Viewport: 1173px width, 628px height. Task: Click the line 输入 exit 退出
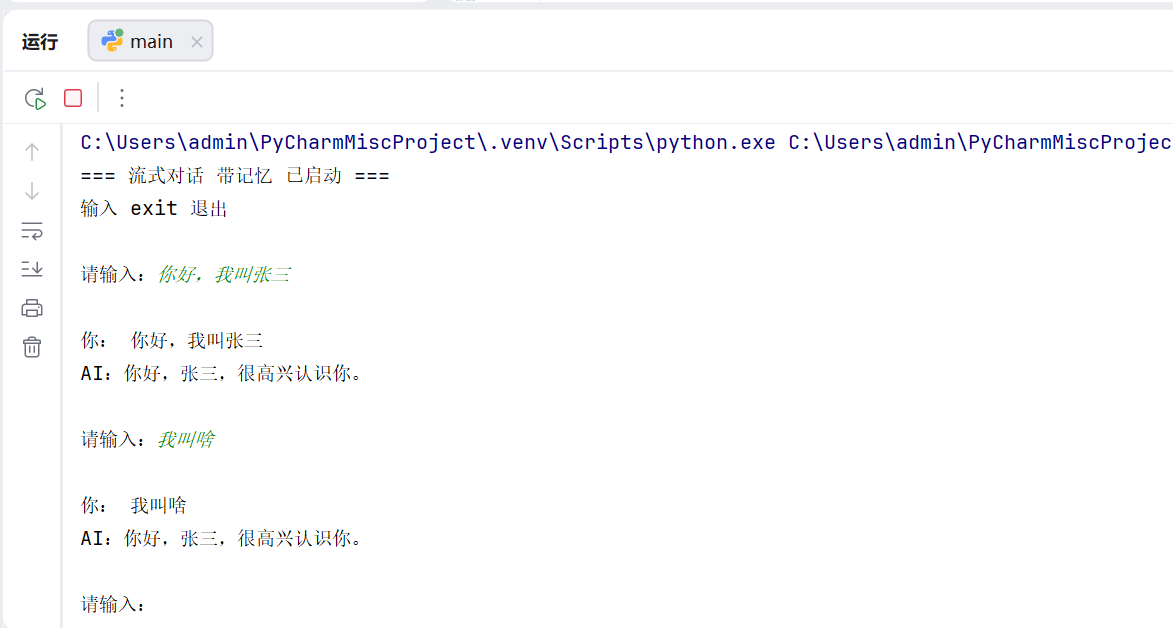(x=154, y=209)
